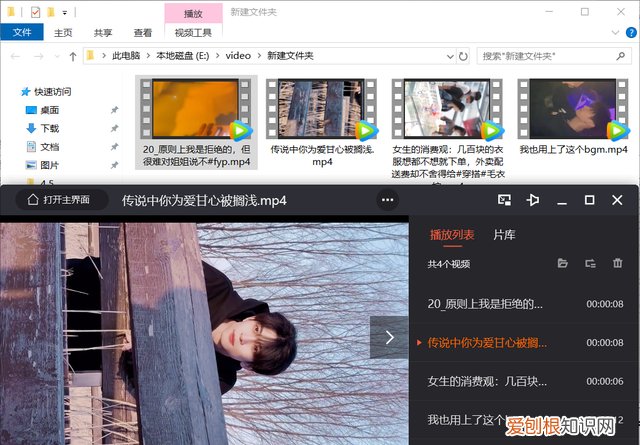
Task: Play 20_原则上我是拒绝的 in the playlist
Action: point(485,304)
